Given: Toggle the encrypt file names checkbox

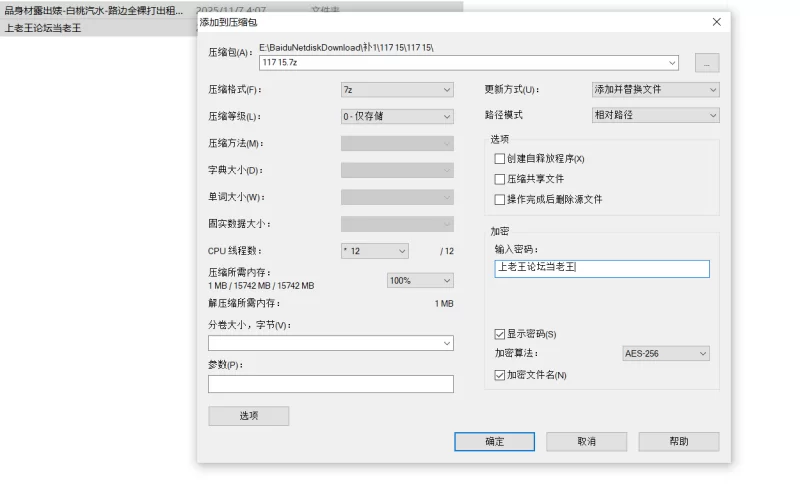Looking at the screenshot, I should click(x=500, y=375).
